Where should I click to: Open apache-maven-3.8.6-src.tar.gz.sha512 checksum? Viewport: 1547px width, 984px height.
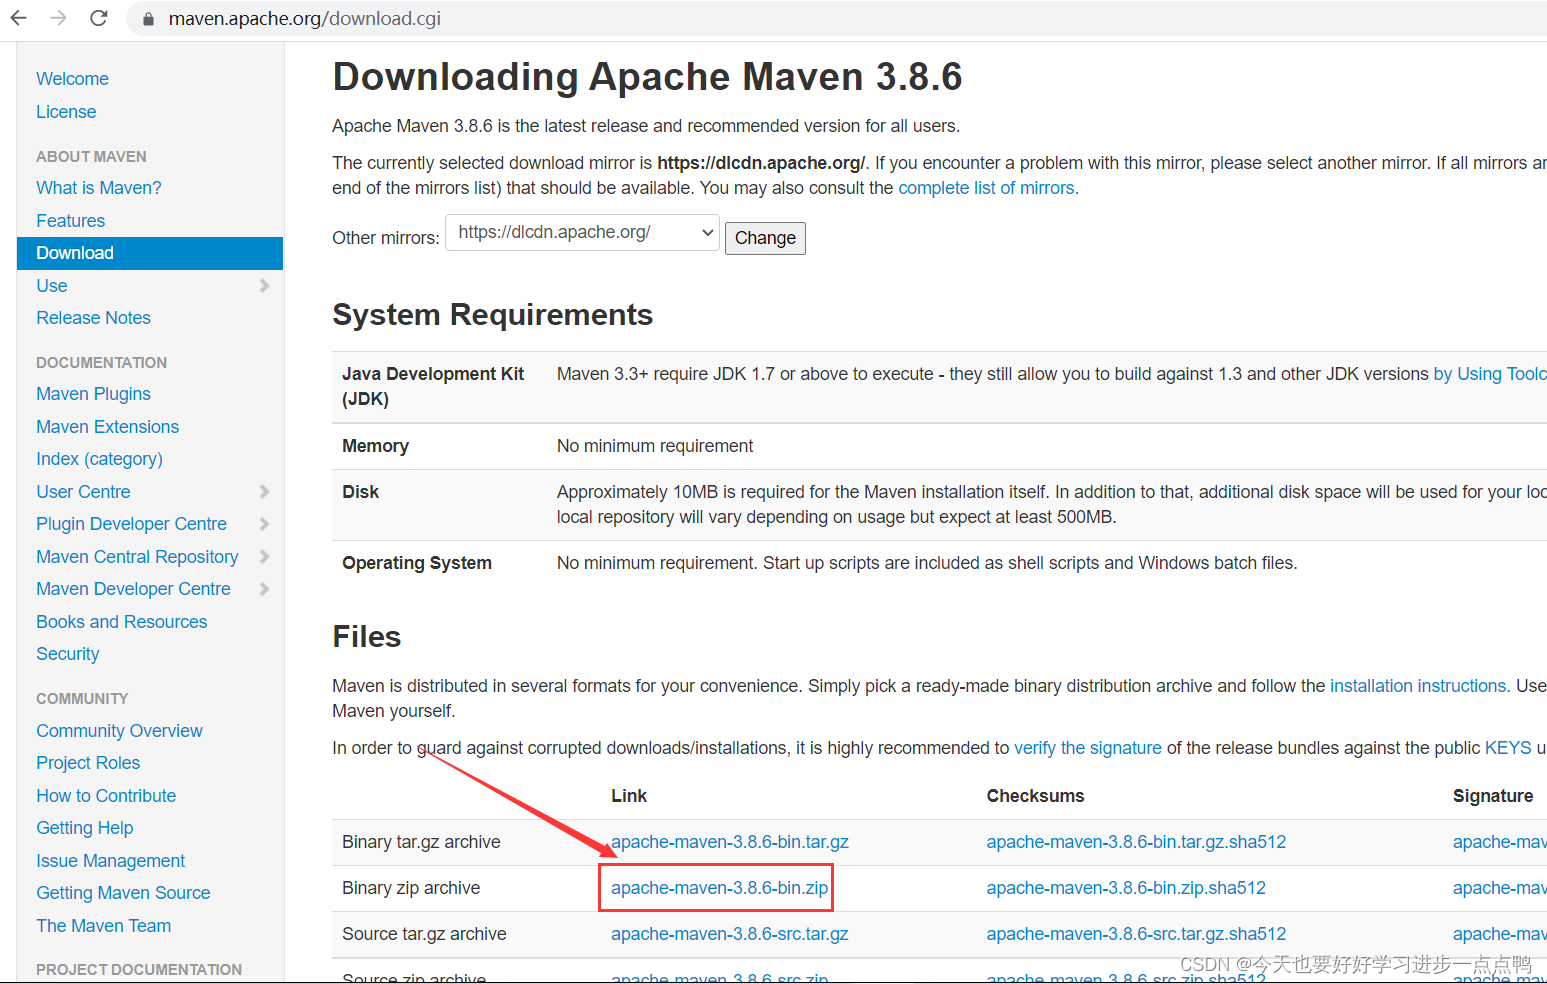[x=1136, y=934]
